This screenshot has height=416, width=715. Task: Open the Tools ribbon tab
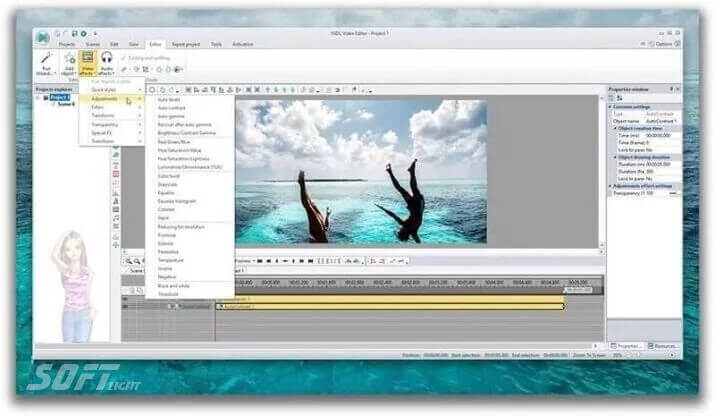[216, 44]
